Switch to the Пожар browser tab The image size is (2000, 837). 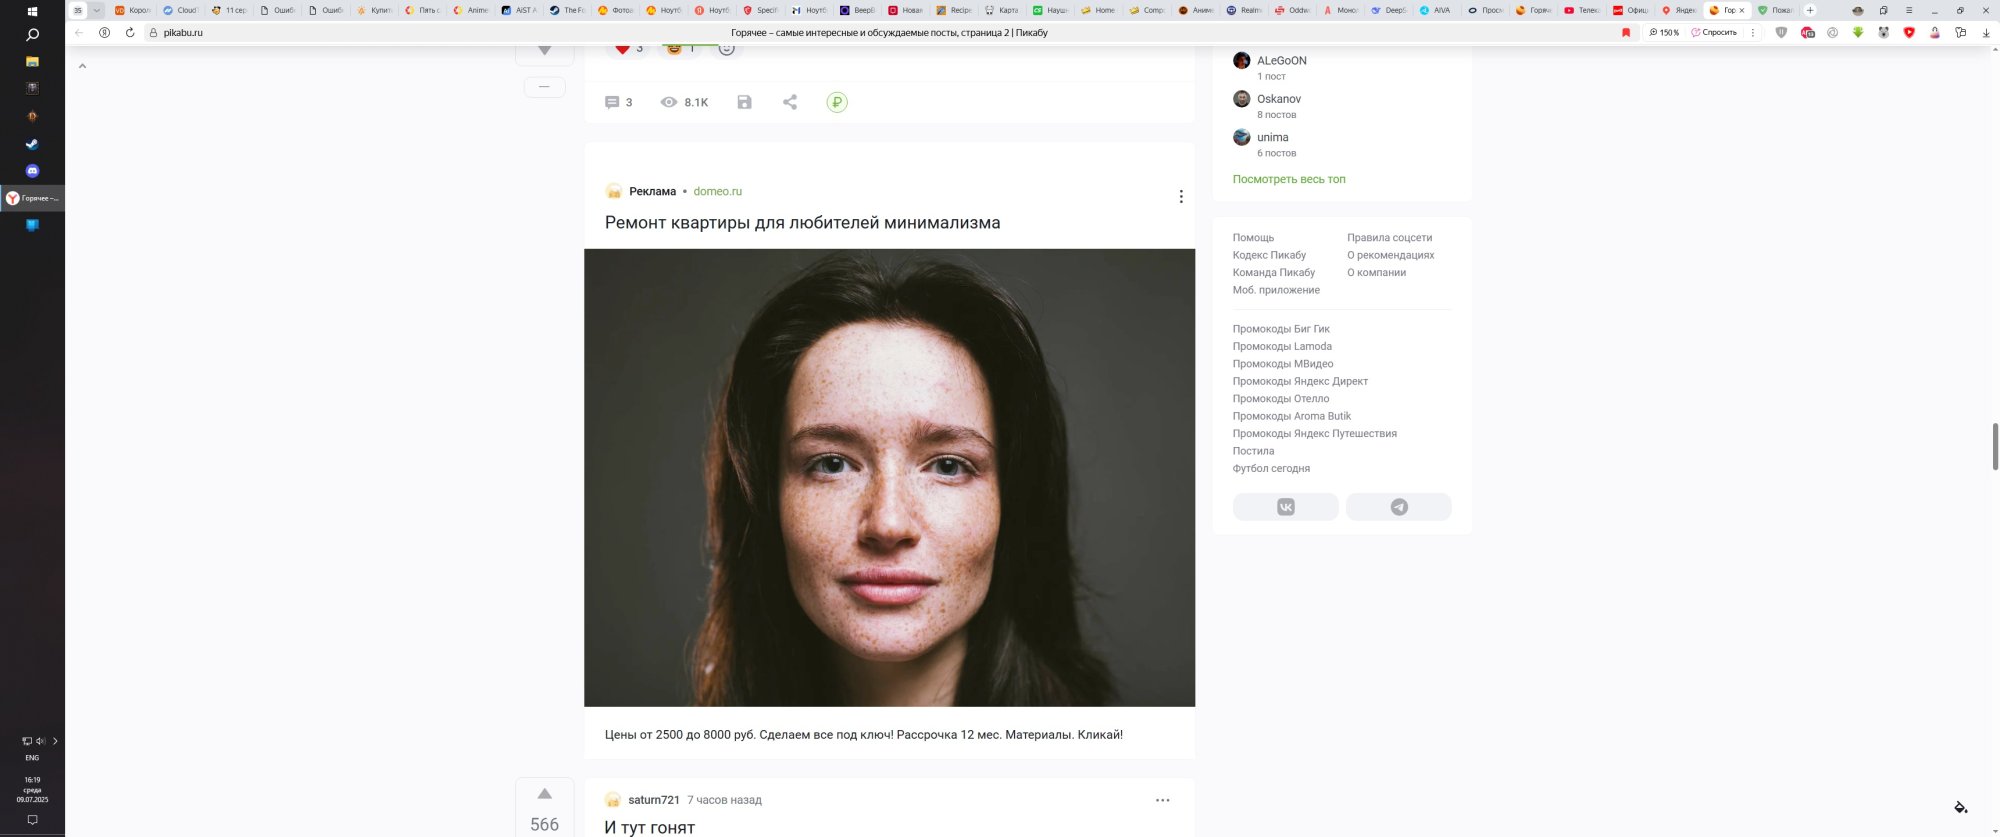(1776, 10)
